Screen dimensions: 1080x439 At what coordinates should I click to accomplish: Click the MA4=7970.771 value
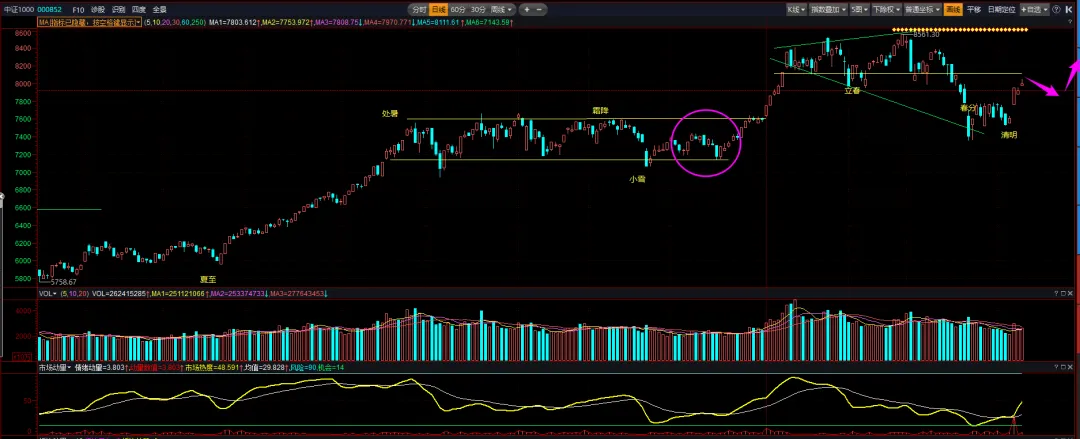coord(389,23)
